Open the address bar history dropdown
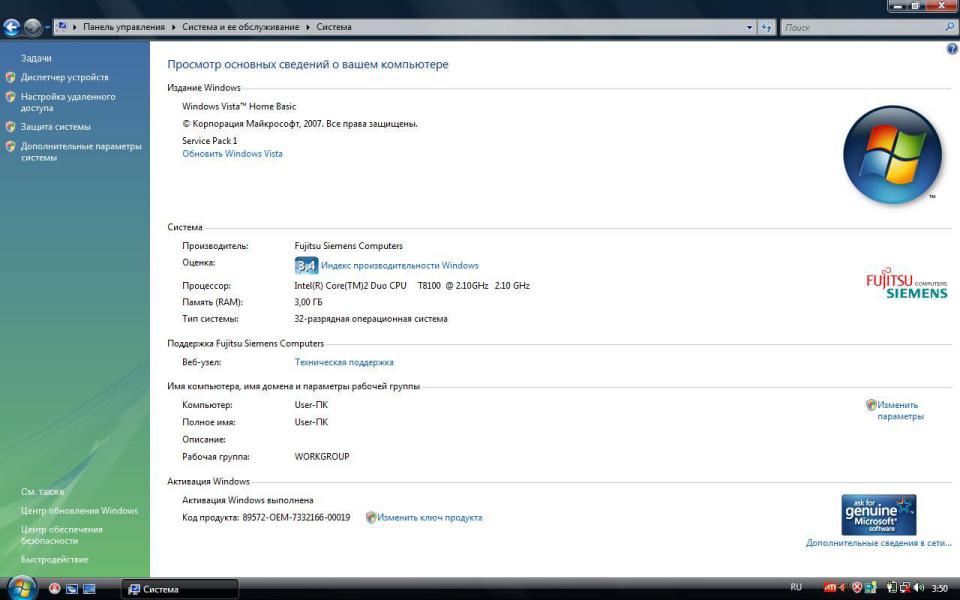The height and width of the screenshot is (600, 960). 749,27
